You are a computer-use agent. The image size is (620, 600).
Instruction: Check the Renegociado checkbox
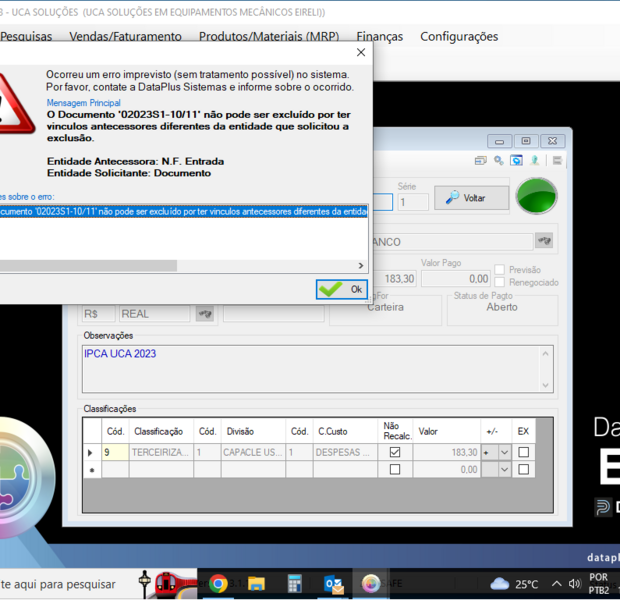pyautogui.click(x=500, y=282)
